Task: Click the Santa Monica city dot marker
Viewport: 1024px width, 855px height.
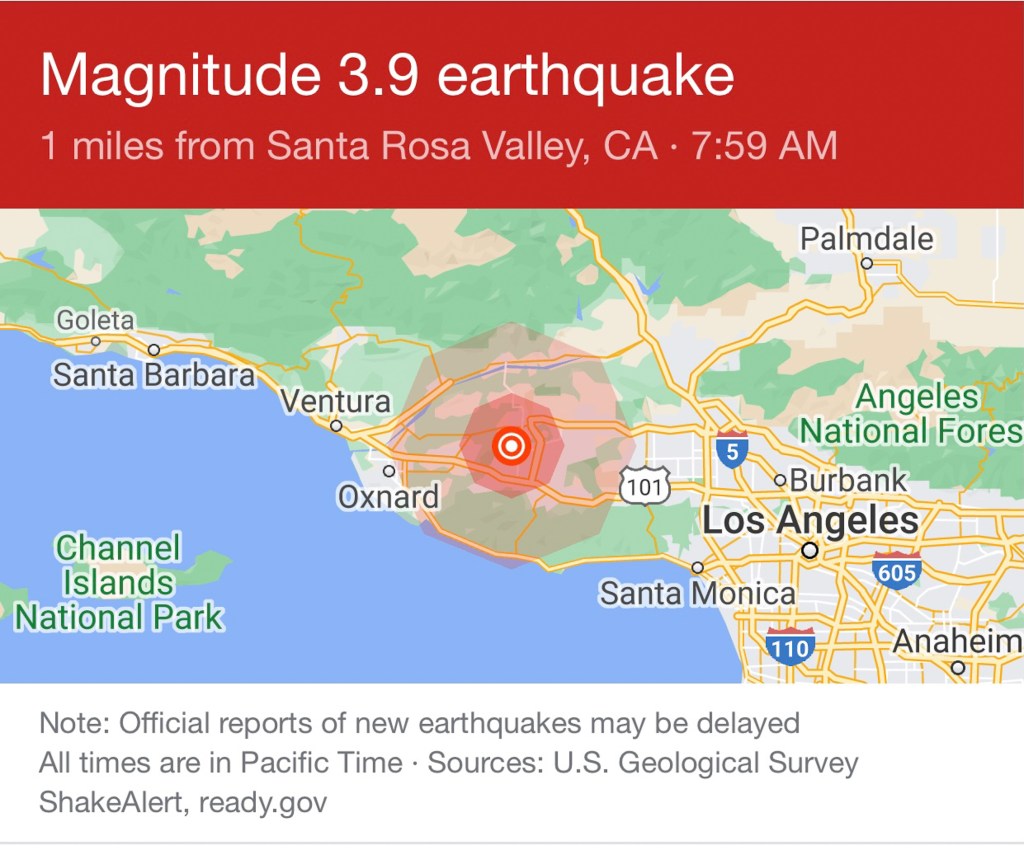Action: (x=698, y=567)
